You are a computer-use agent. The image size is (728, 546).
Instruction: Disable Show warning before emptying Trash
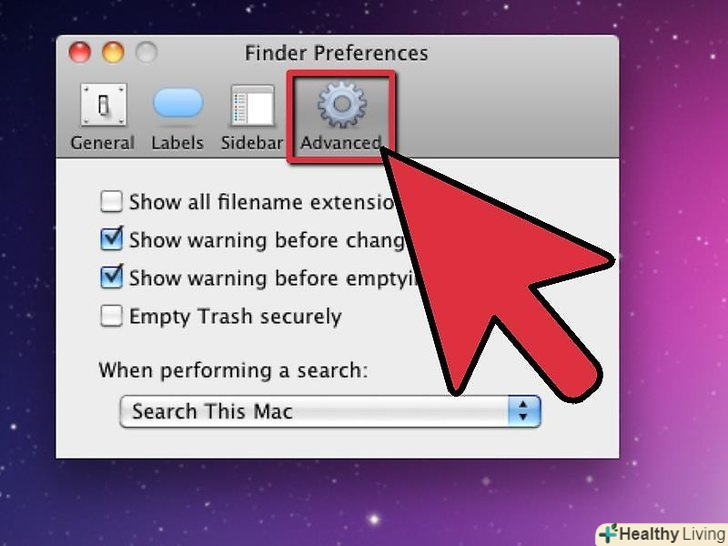pyautogui.click(x=111, y=277)
